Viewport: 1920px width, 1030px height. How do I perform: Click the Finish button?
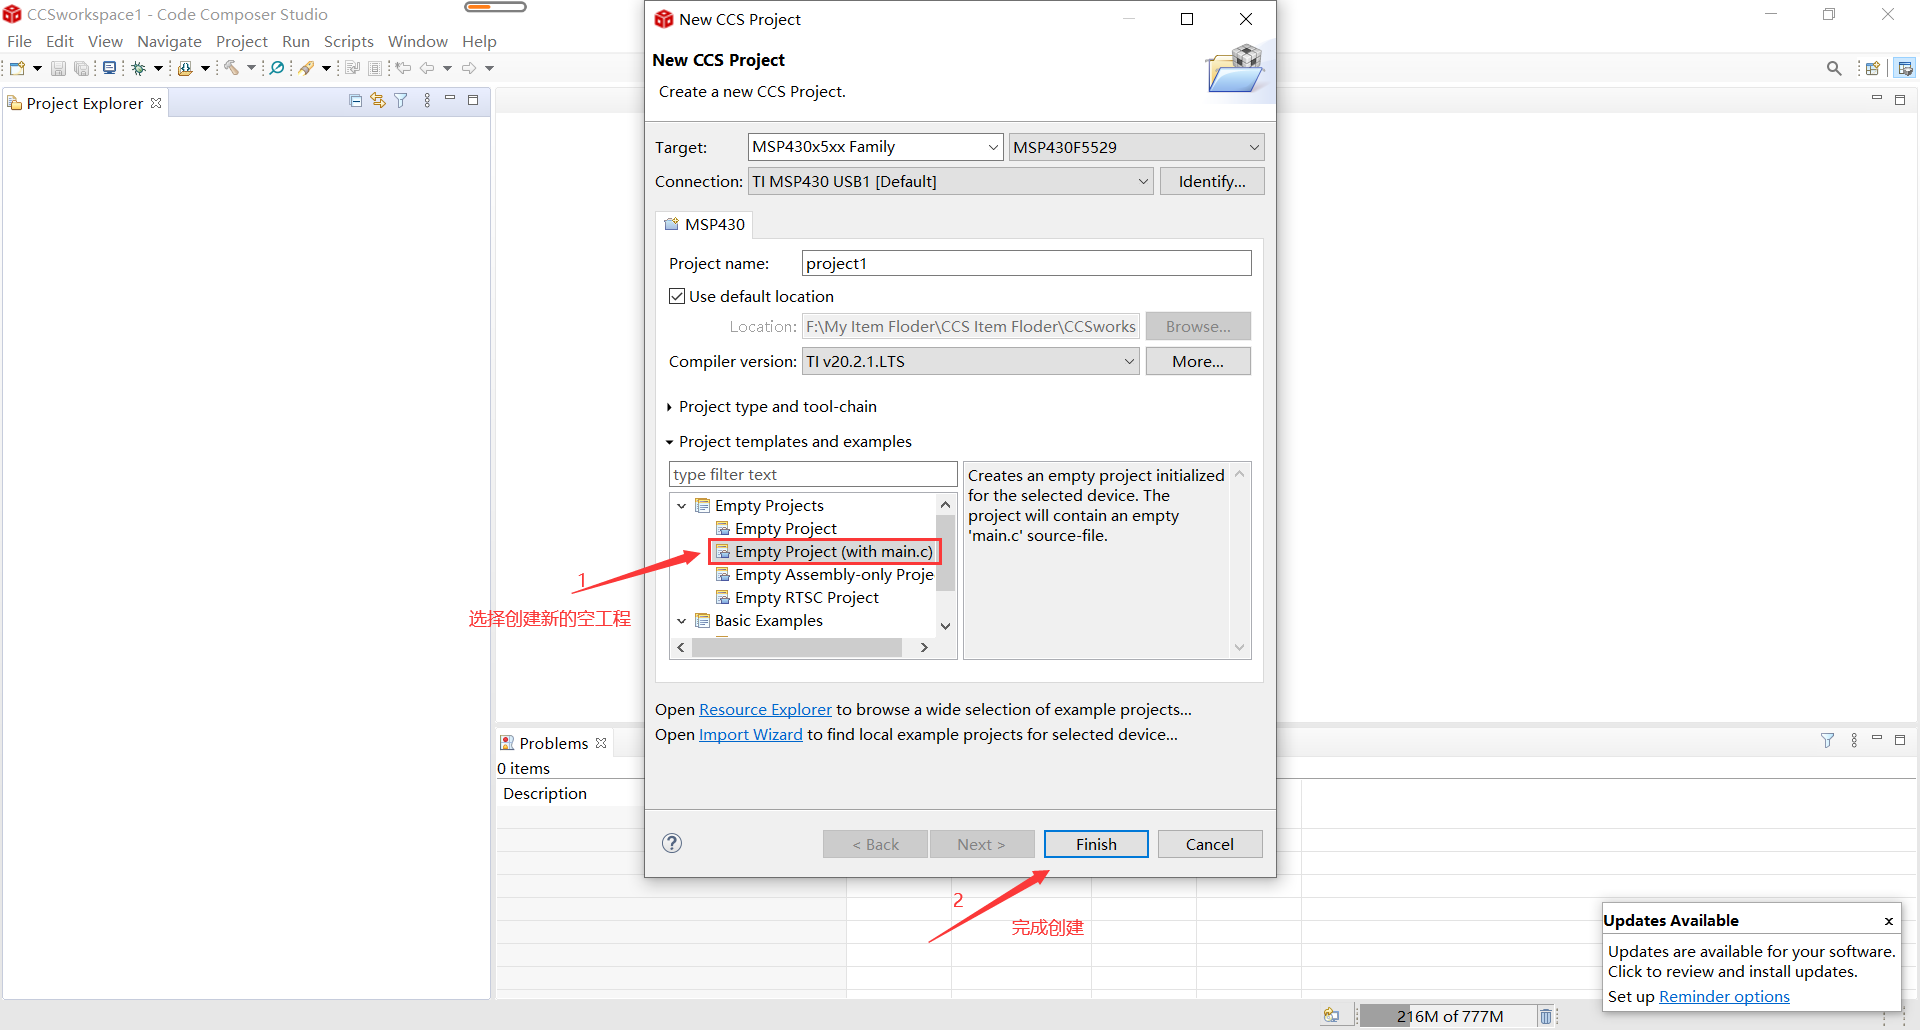point(1096,844)
